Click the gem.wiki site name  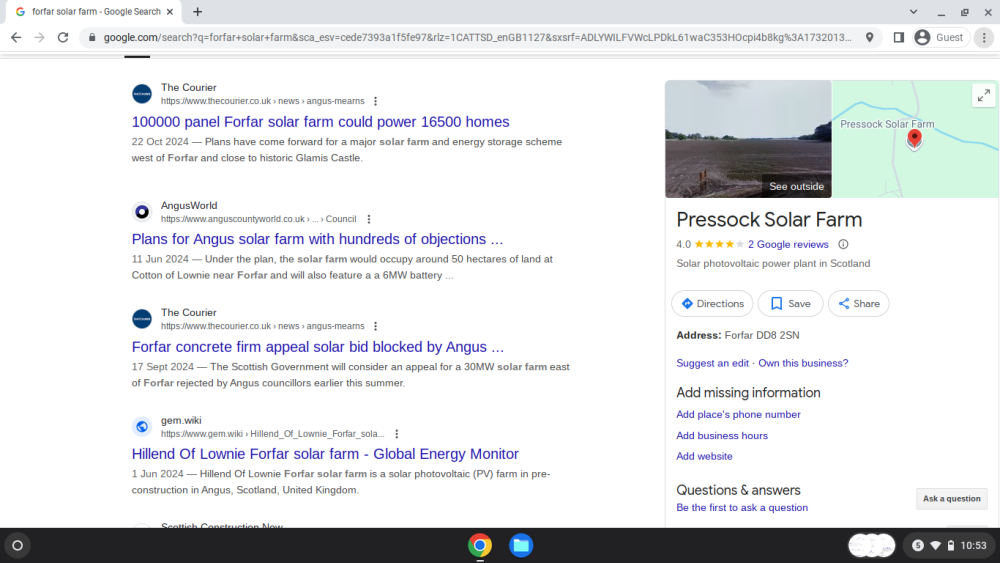pyautogui.click(x=181, y=420)
